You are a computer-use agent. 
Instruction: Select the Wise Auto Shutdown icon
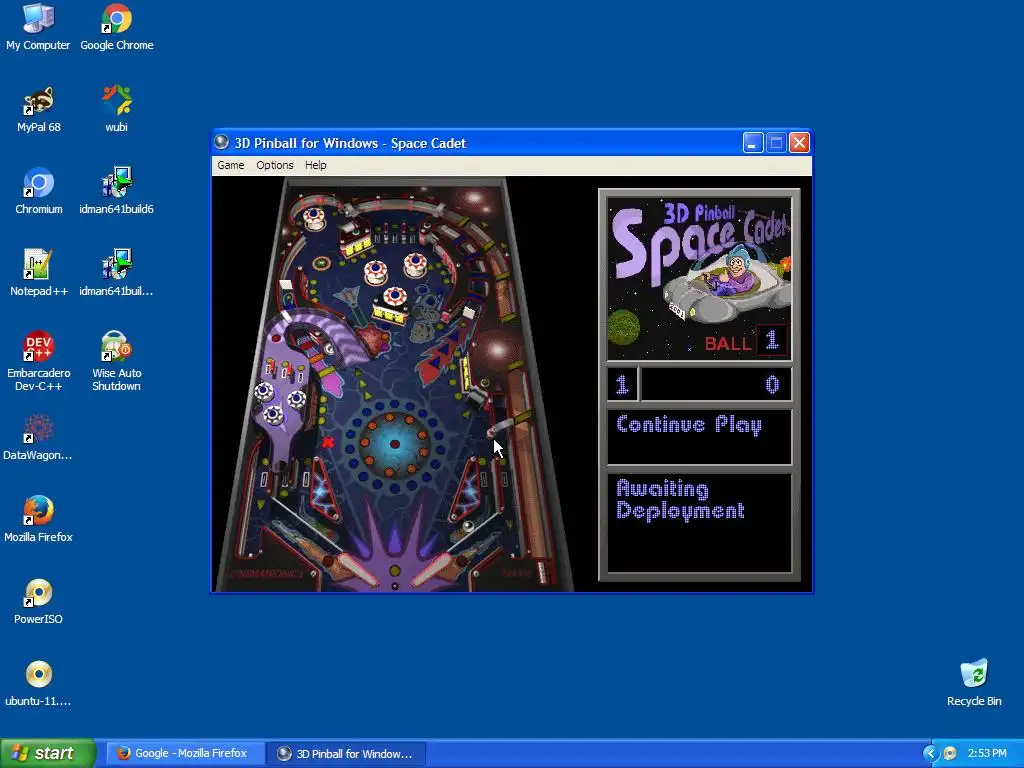click(117, 361)
